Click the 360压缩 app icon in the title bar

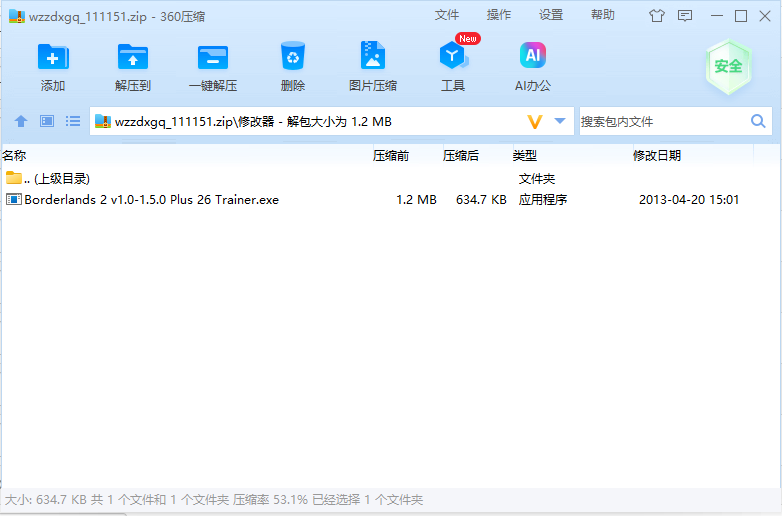pyautogui.click(x=17, y=16)
